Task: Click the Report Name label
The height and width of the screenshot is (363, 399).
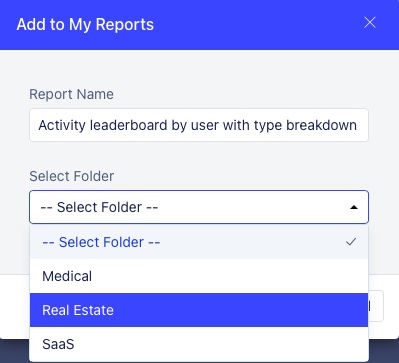Action: (71, 94)
